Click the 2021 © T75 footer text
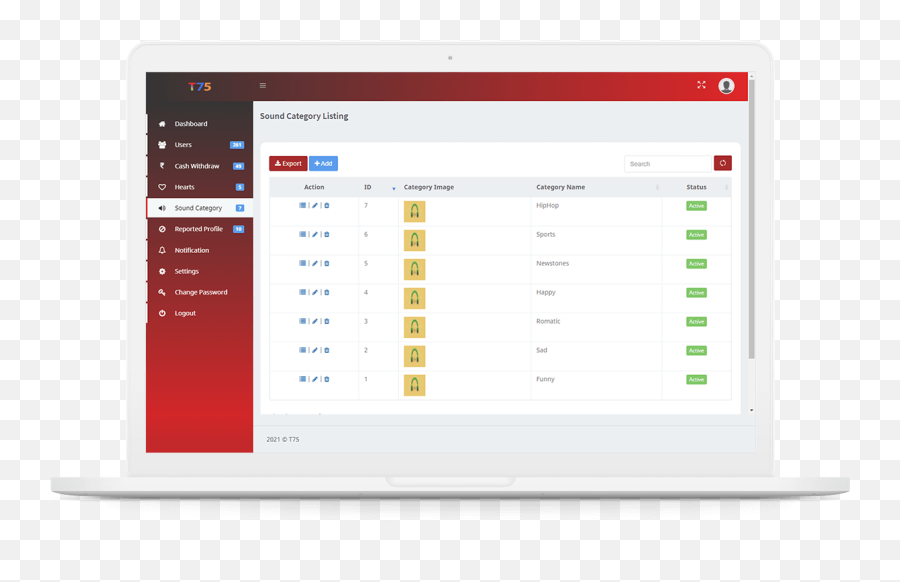The width and height of the screenshot is (900, 582). [x=283, y=440]
